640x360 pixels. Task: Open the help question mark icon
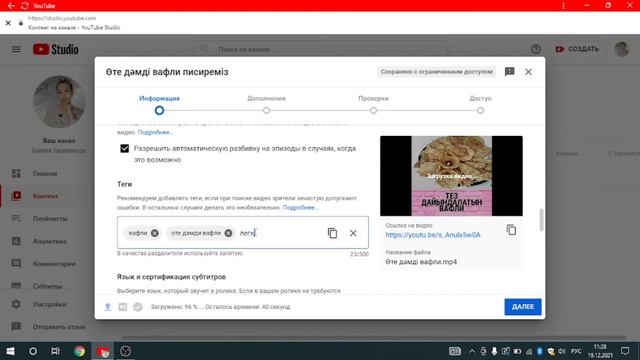(x=536, y=49)
